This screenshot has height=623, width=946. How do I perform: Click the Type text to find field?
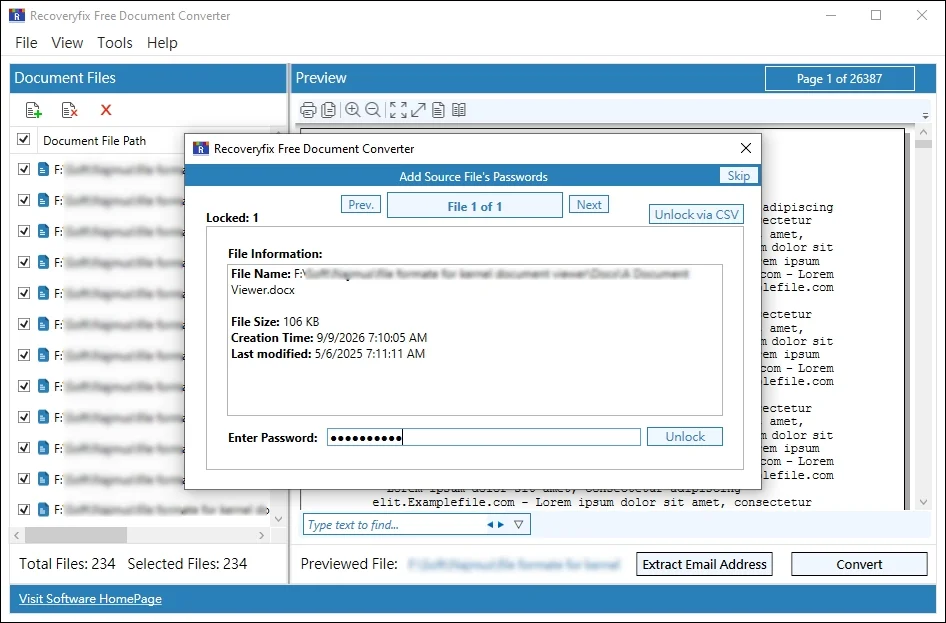click(x=393, y=525)
